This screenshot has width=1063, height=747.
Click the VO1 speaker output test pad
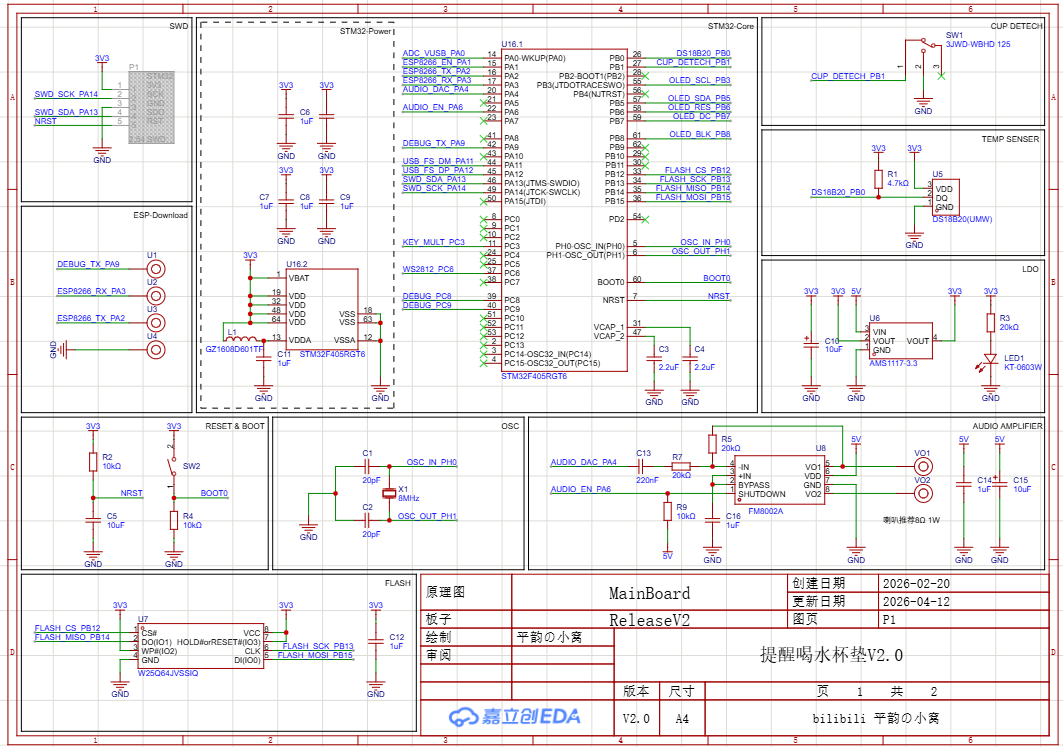pyautogui.click(x=922, y=466)
